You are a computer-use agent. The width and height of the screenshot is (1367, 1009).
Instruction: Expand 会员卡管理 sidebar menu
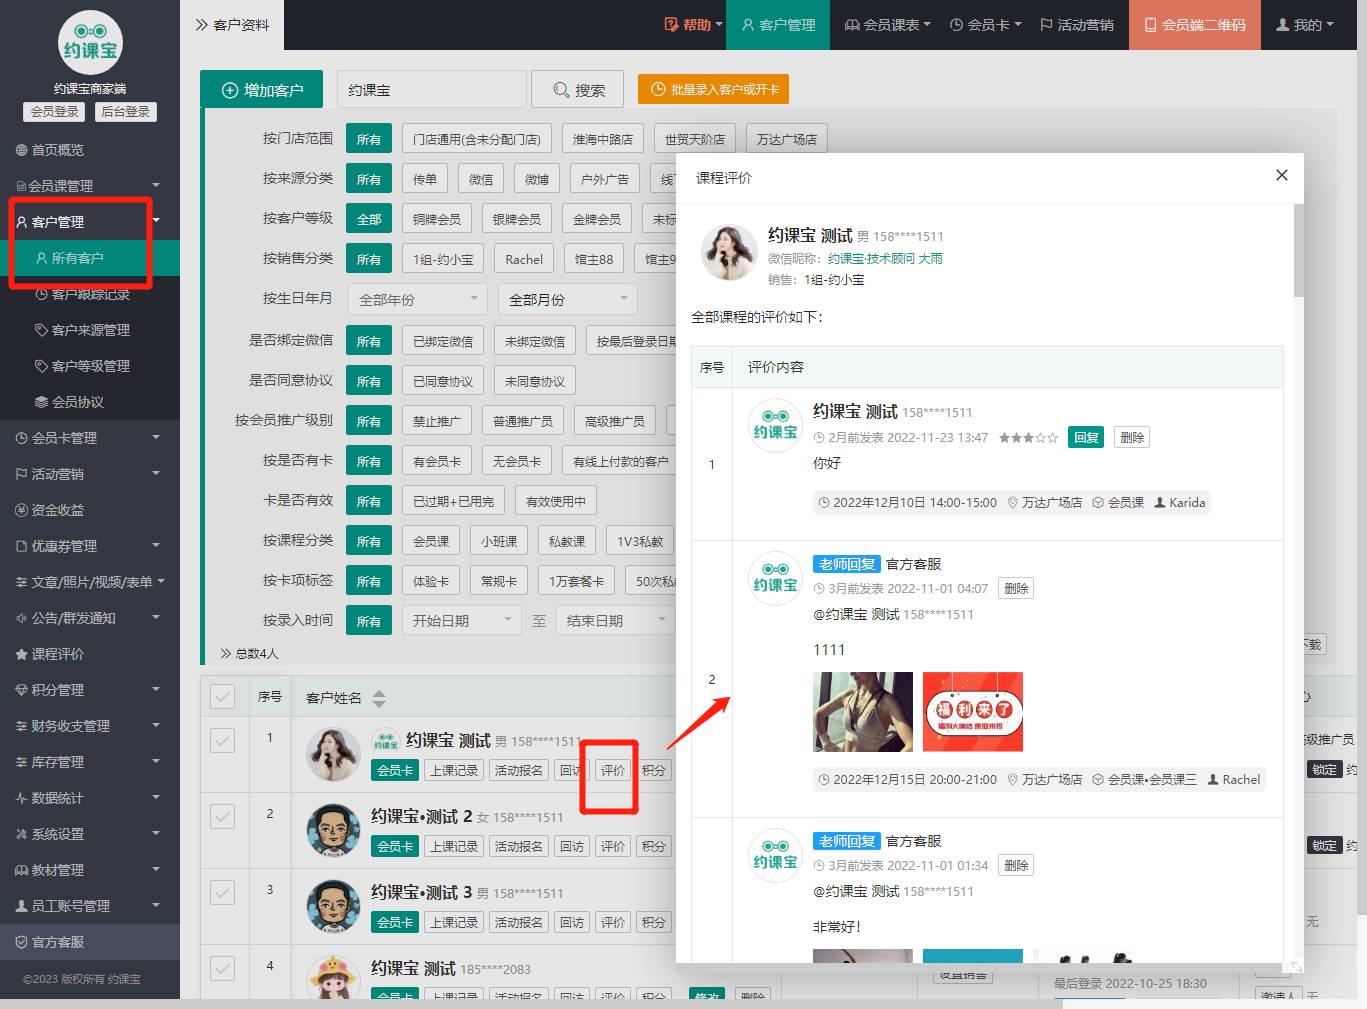coord(90,438)
